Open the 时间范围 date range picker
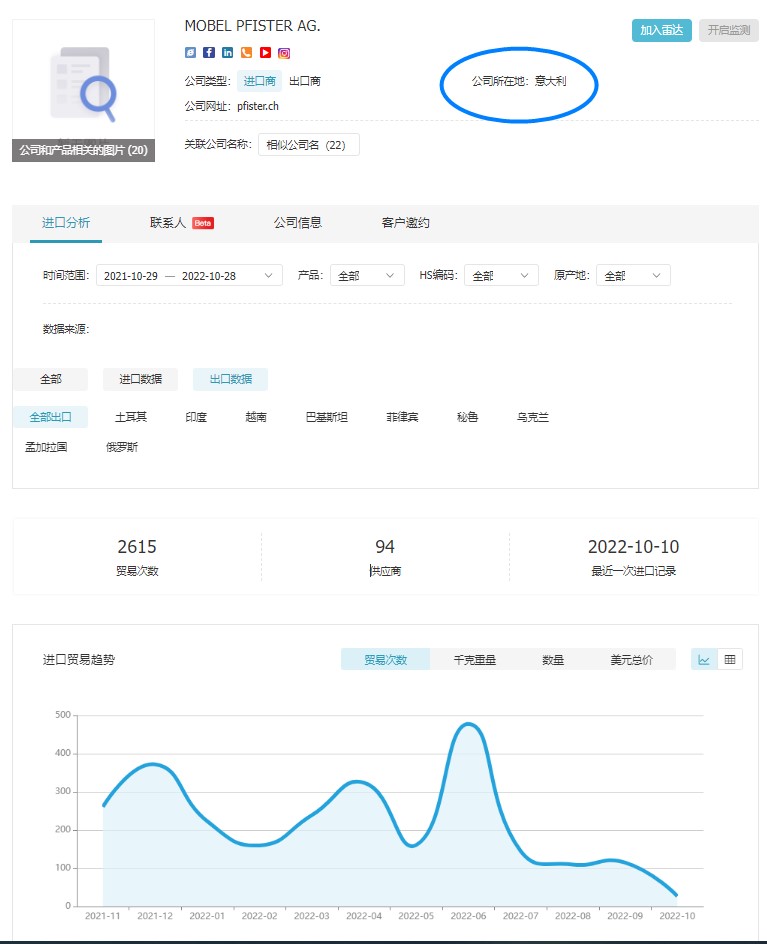This screenshot has height=944, width=767. [189, 276]
